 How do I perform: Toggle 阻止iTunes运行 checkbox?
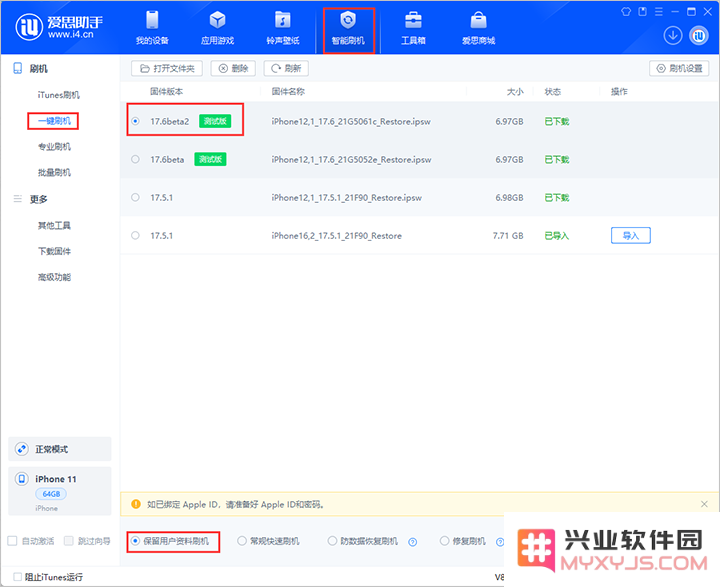coord(17,577)
